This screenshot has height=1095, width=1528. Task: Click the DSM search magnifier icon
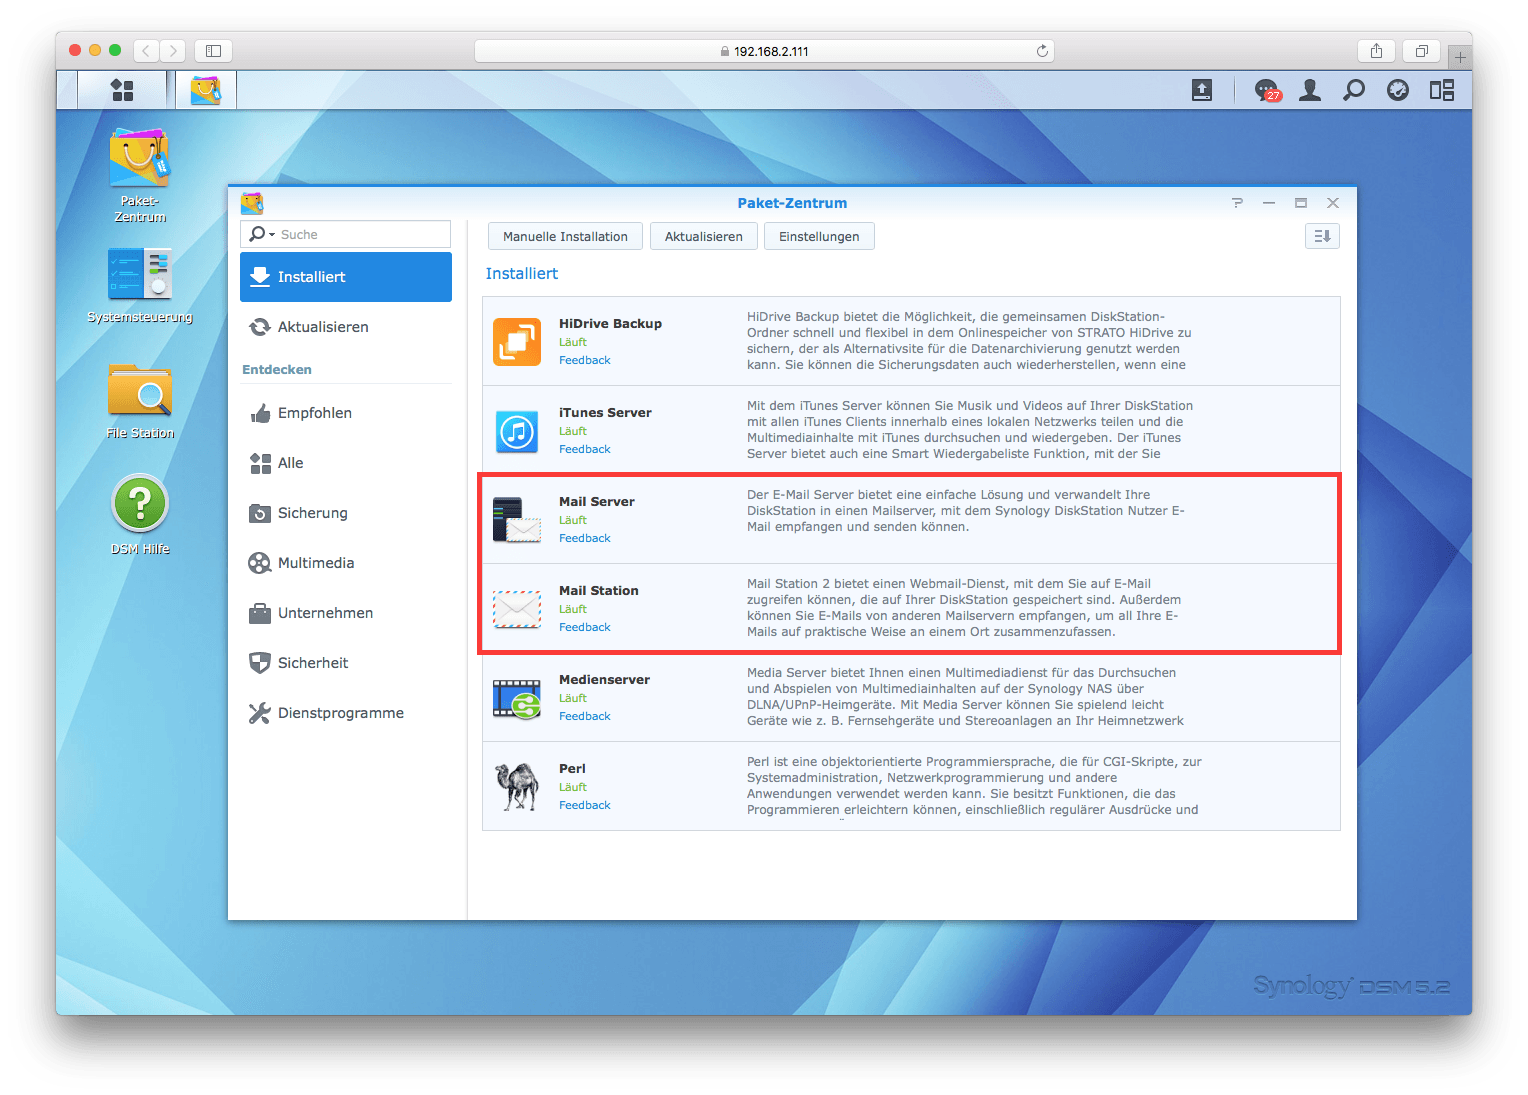[1354, 90]
